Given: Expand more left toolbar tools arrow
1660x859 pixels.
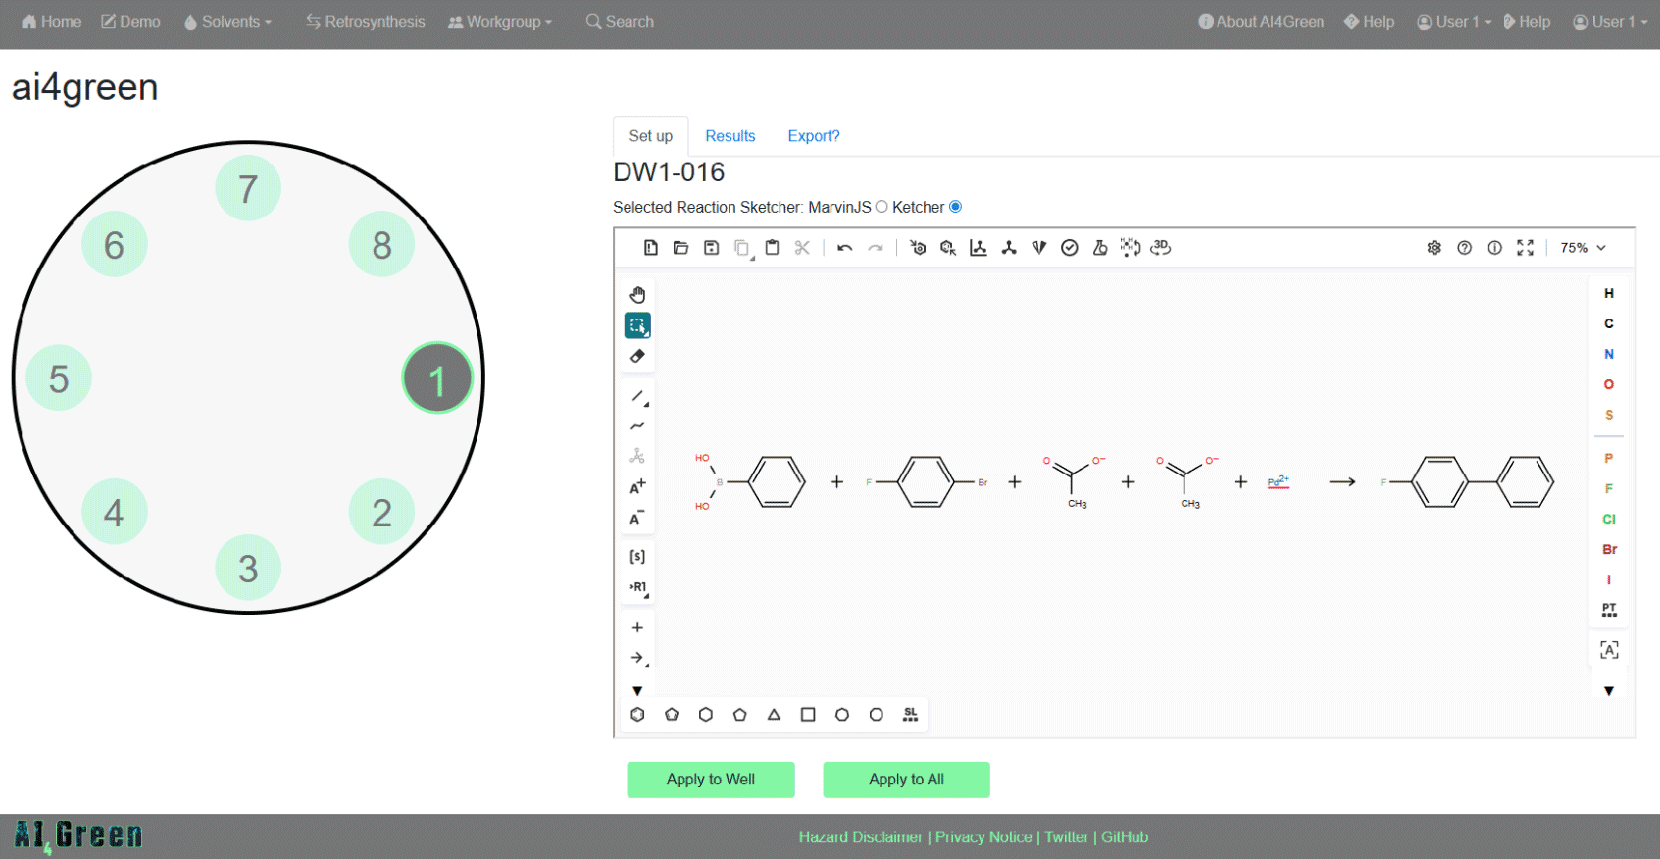Looking at the screenshot, I should tap(637, 691).
